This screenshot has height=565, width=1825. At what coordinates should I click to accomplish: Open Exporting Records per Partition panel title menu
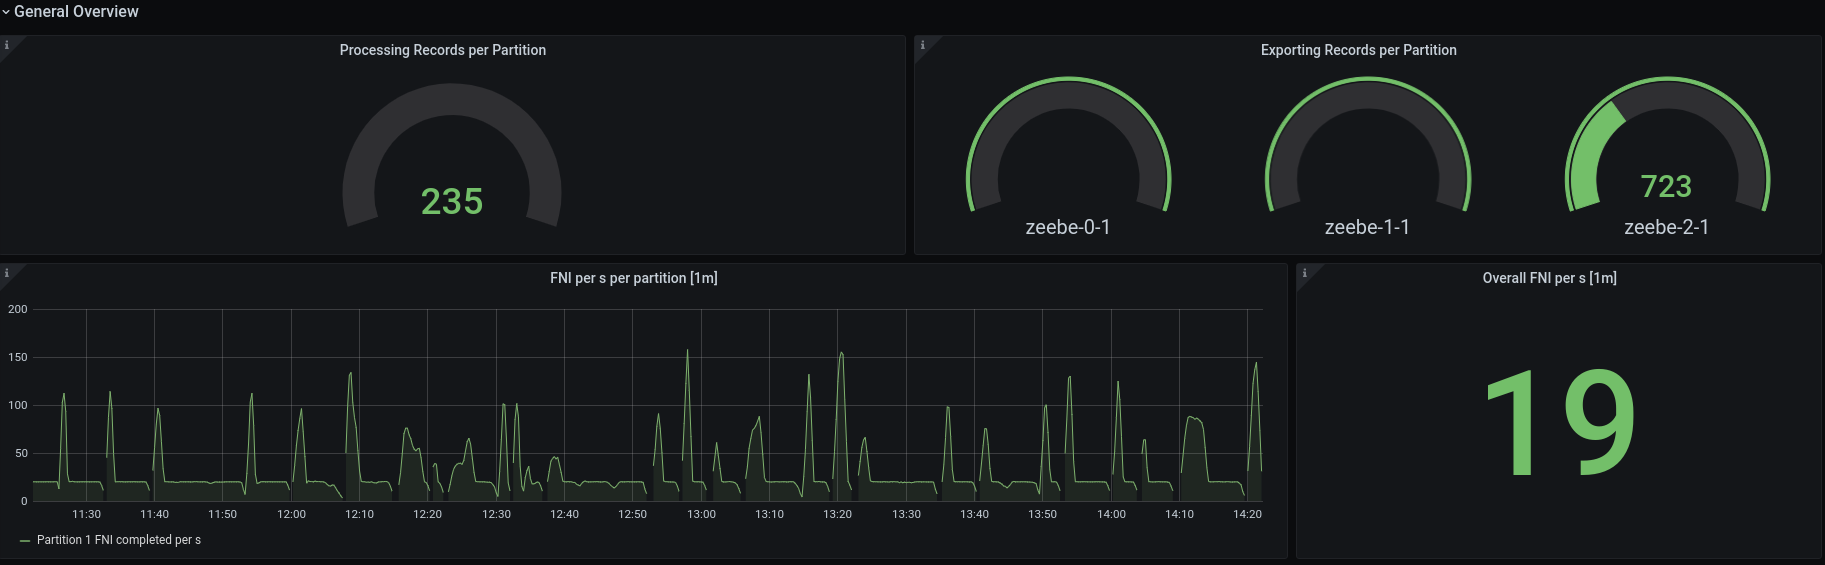(x=1358, y=50)
